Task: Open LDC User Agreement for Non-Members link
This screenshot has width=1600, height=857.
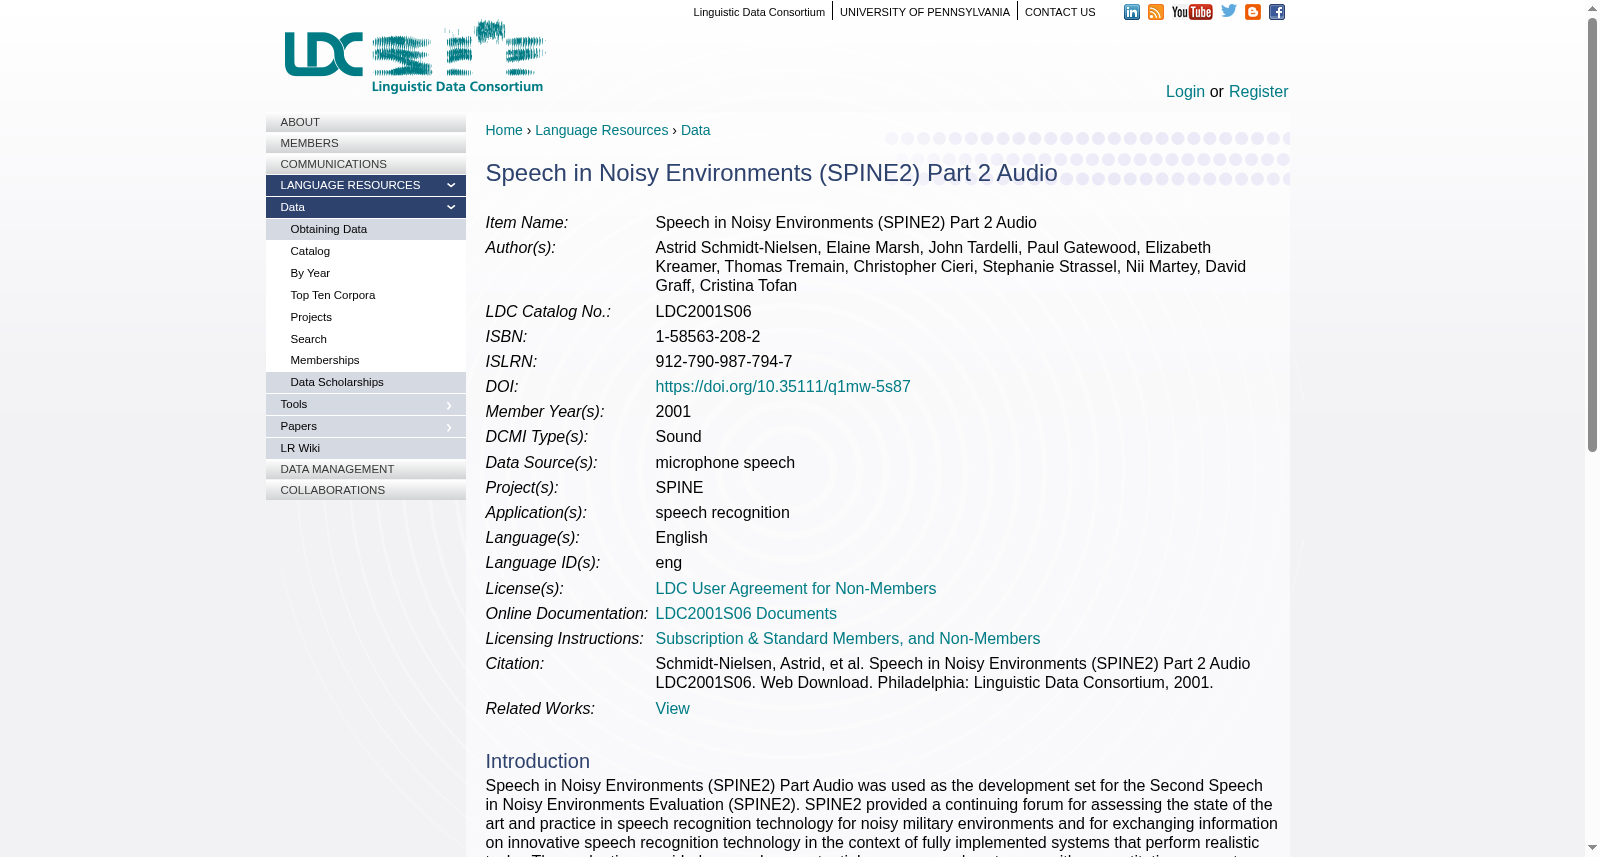Action: point(796,589)
